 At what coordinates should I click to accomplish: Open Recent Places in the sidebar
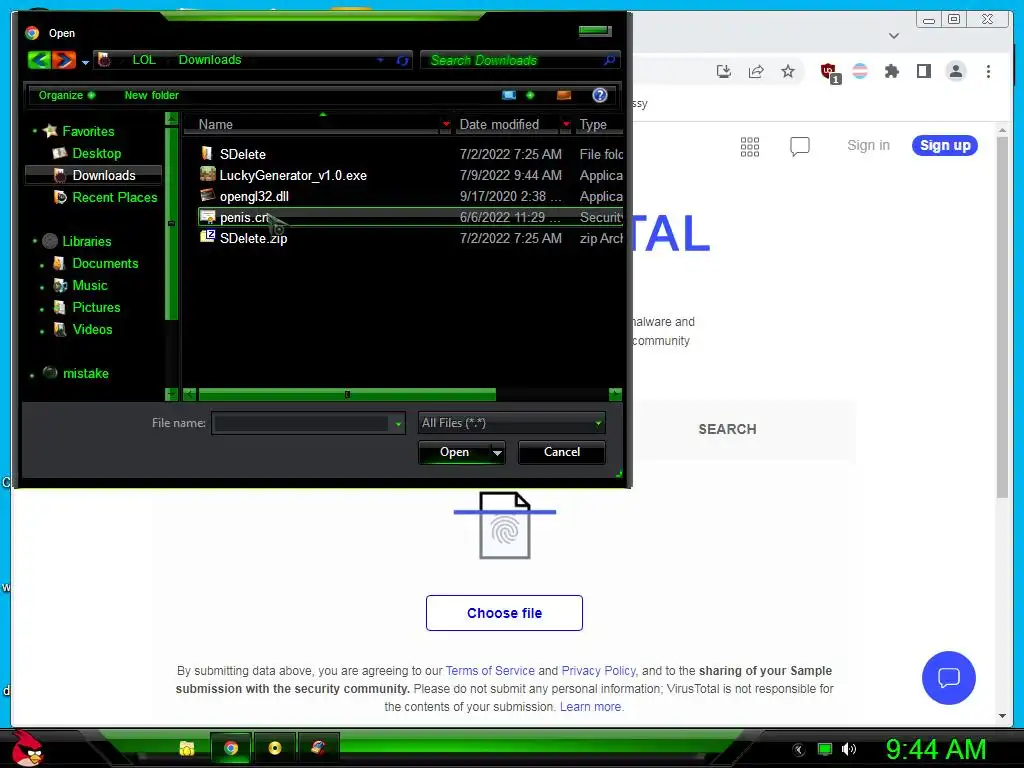point(115,197)
